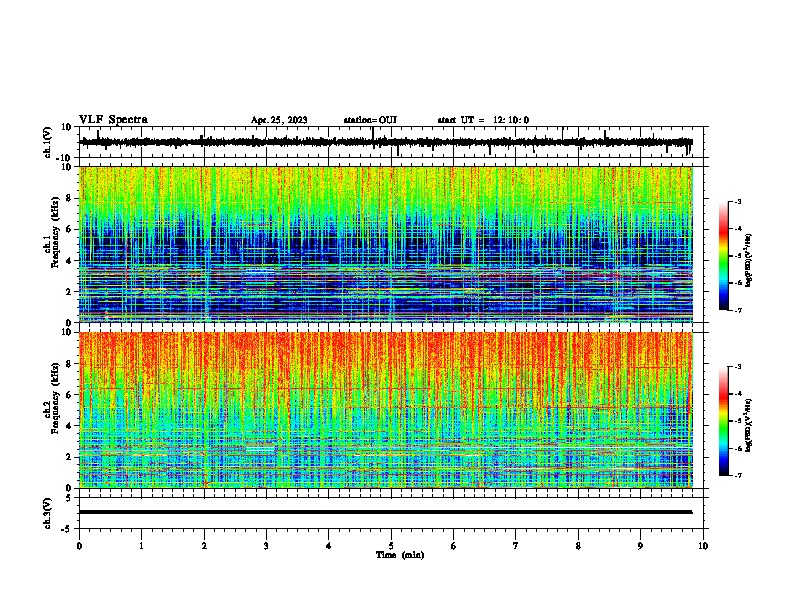Click the "-3" label on ch.2 color bar

[737, 367]
